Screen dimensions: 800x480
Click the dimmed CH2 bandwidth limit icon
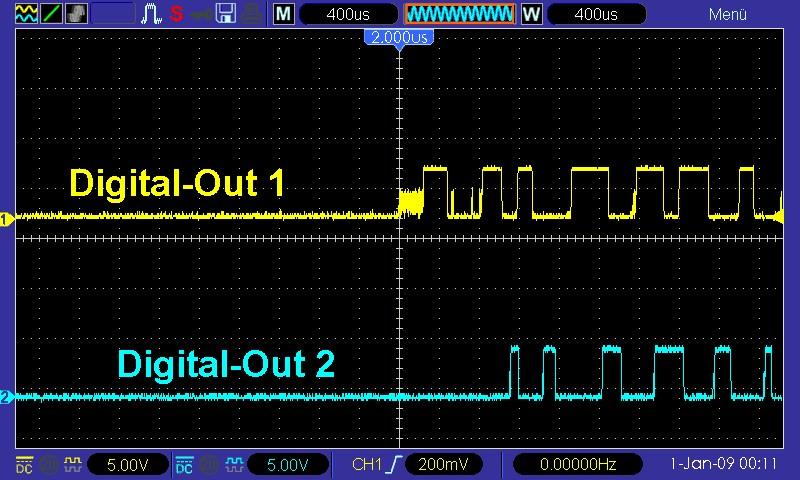click(x=209, y=464)
